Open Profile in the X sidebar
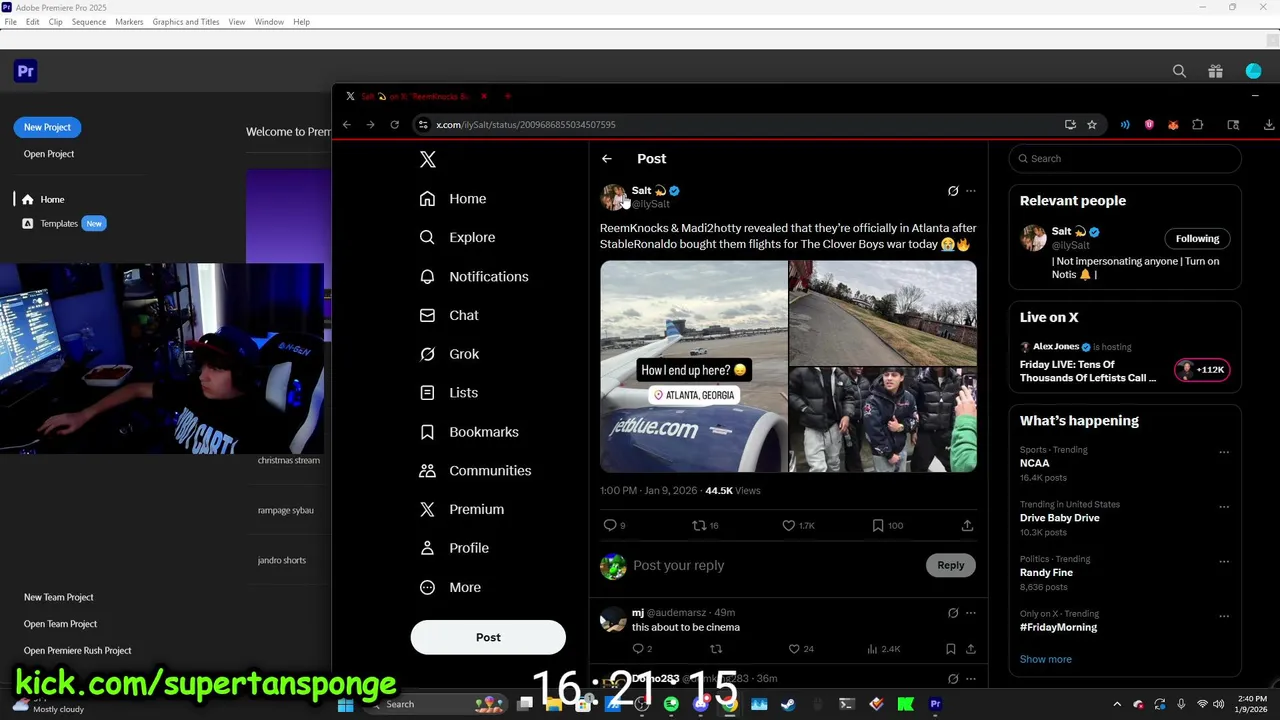This screenshot has width=1280, height=720. (454, 549)
